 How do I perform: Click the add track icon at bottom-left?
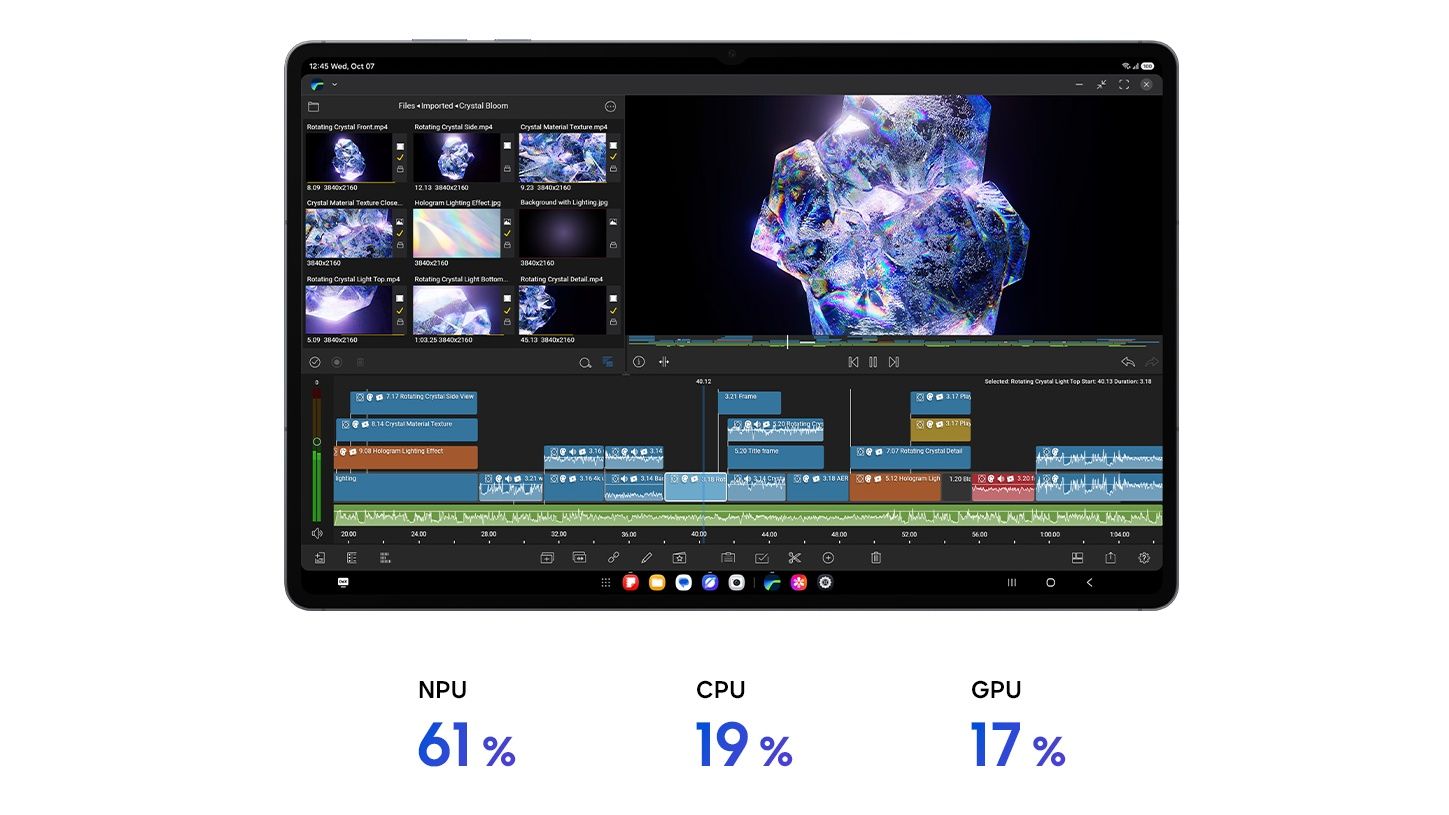319,558
